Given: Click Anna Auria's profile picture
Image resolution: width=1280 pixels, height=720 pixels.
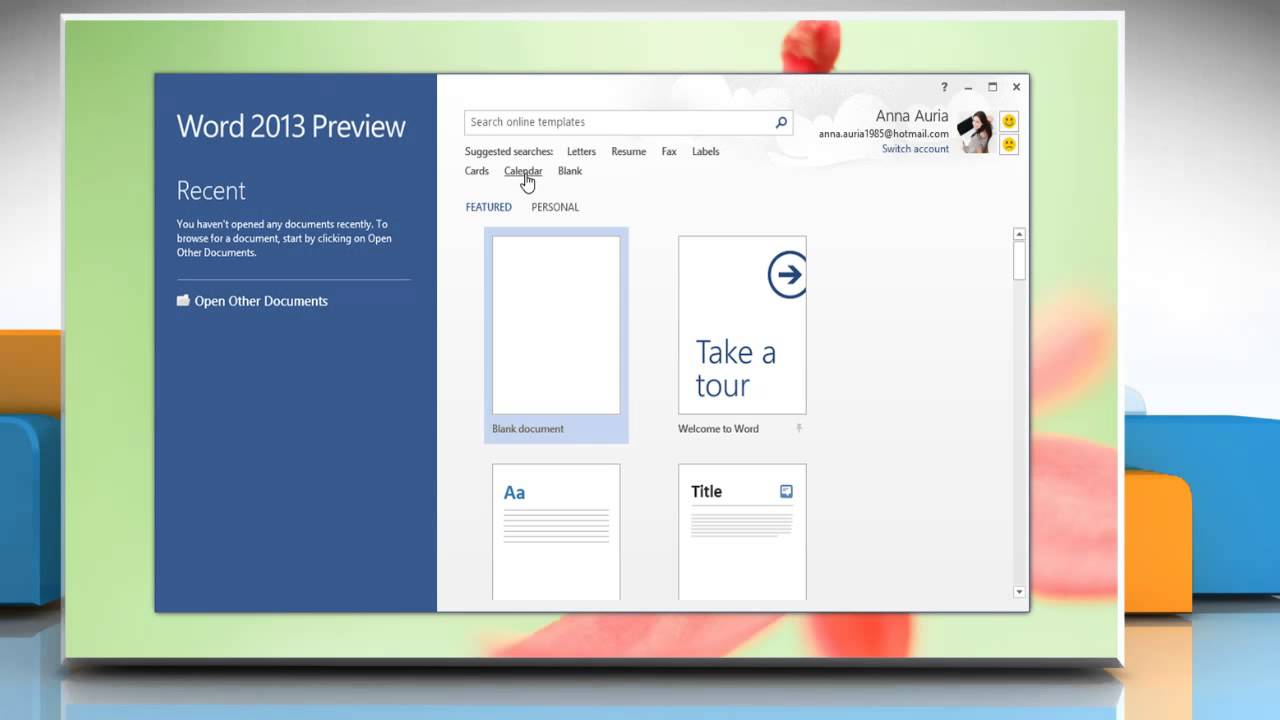Looking at the screenshot, I should pos(975,131).
